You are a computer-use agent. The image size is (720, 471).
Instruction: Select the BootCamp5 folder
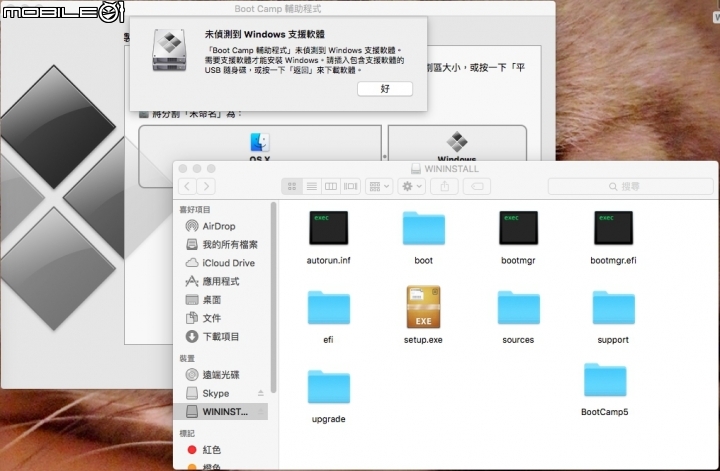click(605, 380)
